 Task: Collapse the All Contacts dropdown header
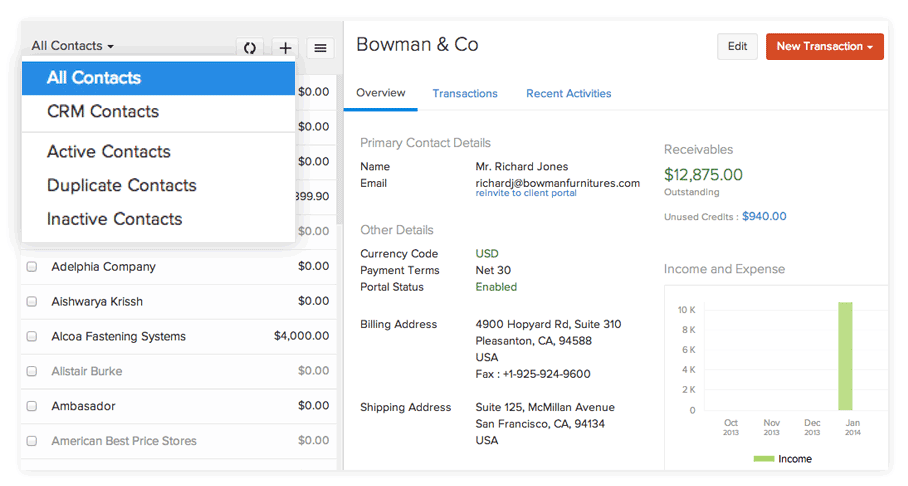tap(72, 46)
